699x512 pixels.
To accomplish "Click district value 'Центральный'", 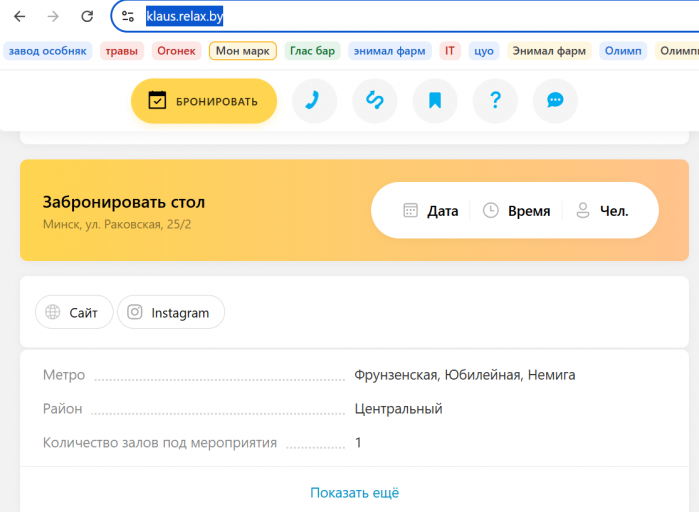I will [x=399, y=409].
